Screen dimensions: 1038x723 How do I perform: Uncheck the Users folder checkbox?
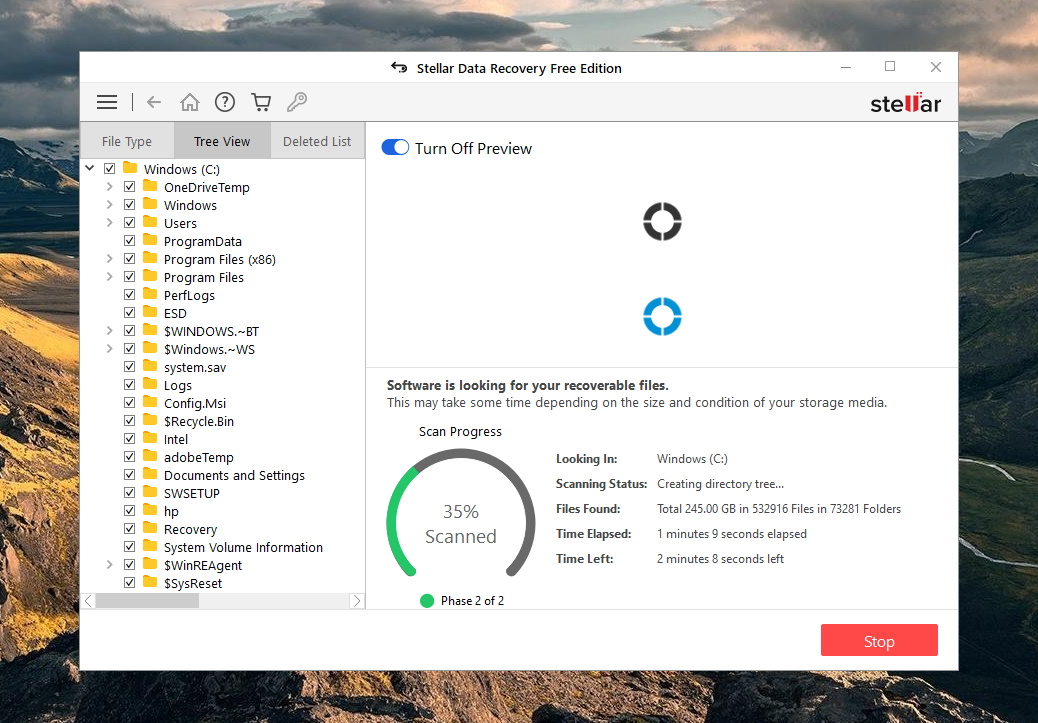pos(130,222)
